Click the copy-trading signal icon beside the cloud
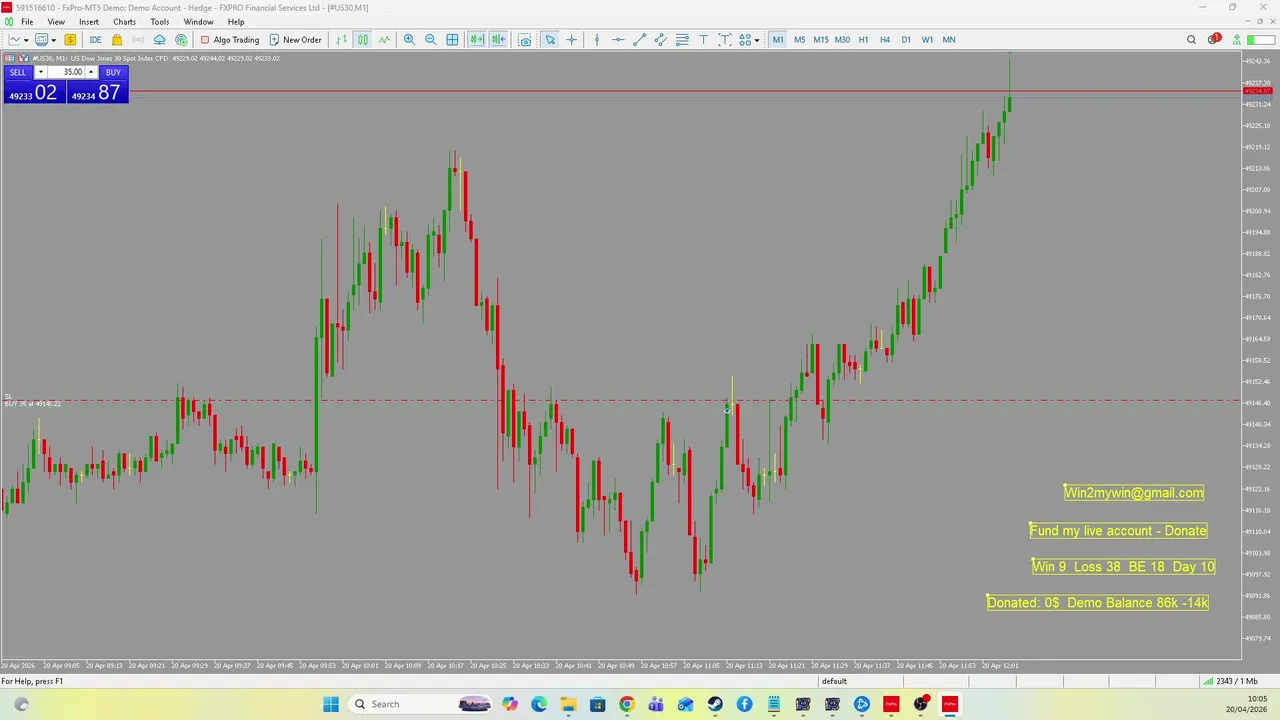 [x=181, y=40]
